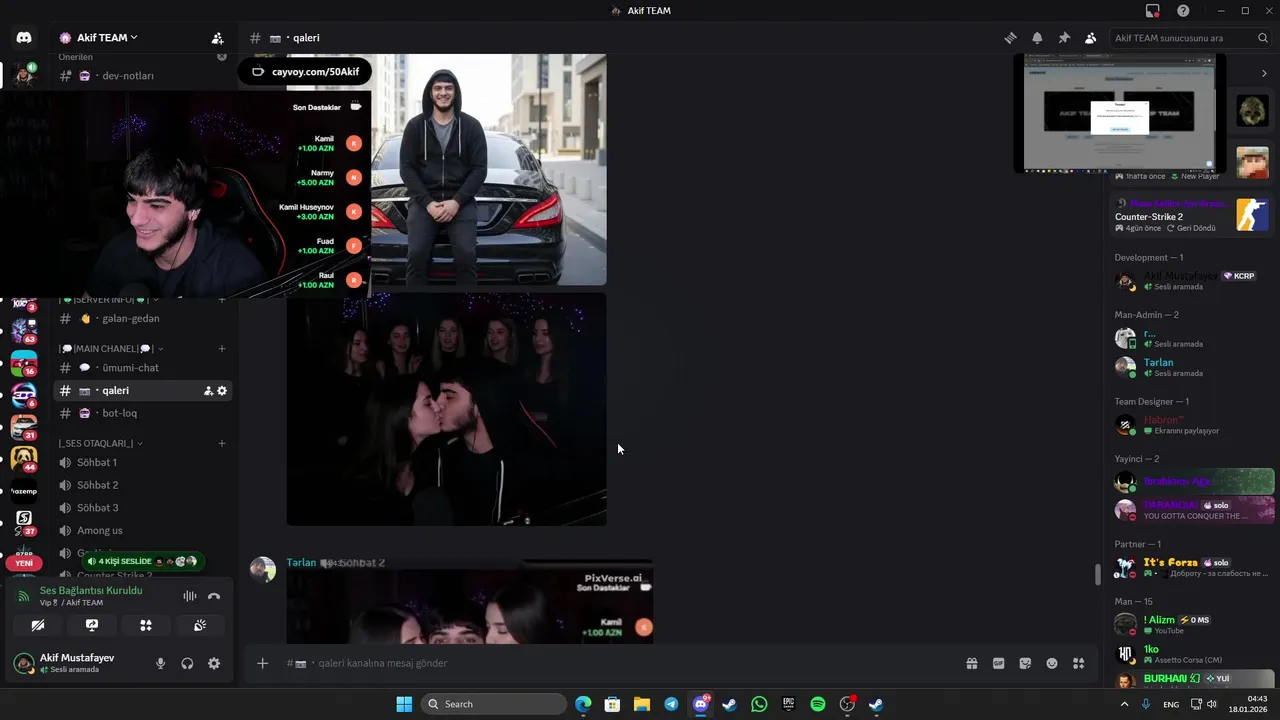Open Counter-Strike 2 activity card

(1190, 216)
